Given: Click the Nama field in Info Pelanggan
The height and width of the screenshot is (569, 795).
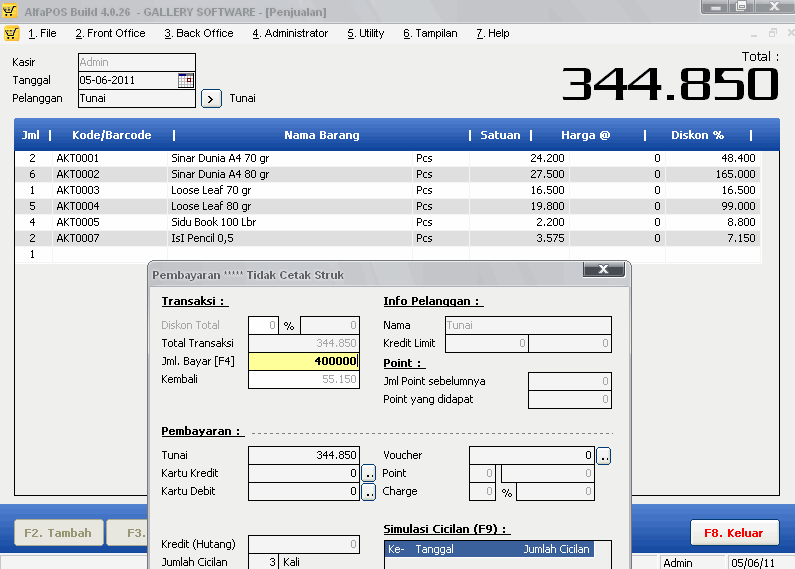Looking at the screenshot, I should (528, 325).
